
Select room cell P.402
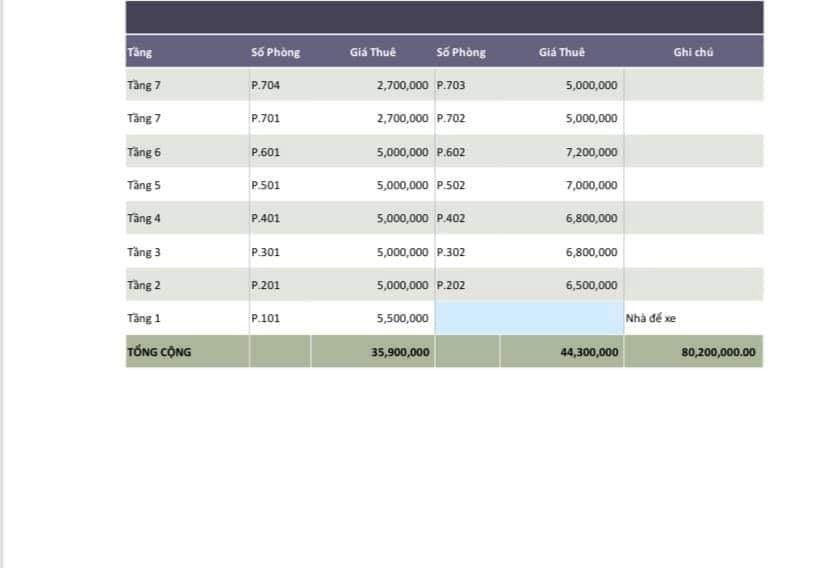(x=450, y=218)
